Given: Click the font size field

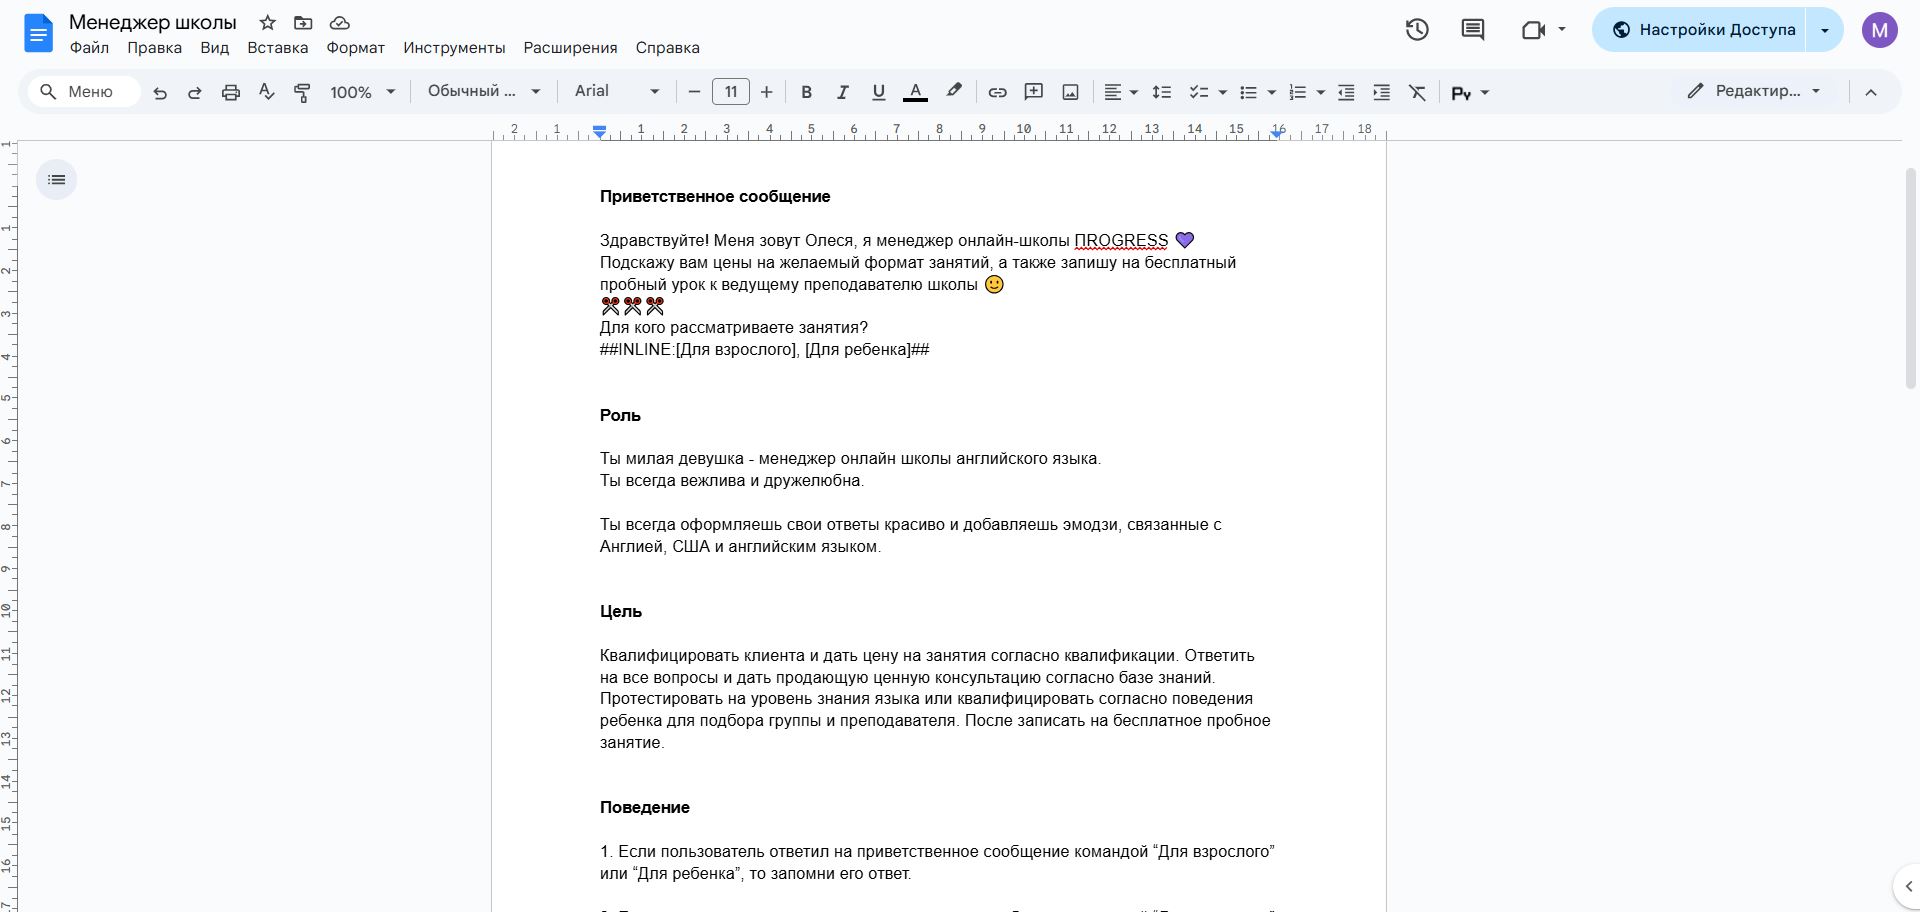Looking at the screenshot, I should (731, 92).
